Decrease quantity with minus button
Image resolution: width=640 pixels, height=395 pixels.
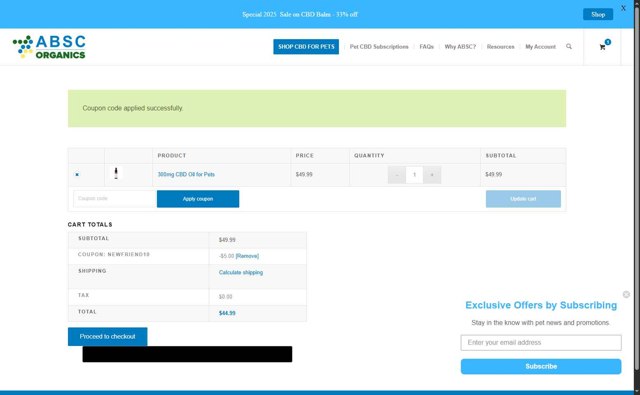pyautogui.click(x=396, y=175)
